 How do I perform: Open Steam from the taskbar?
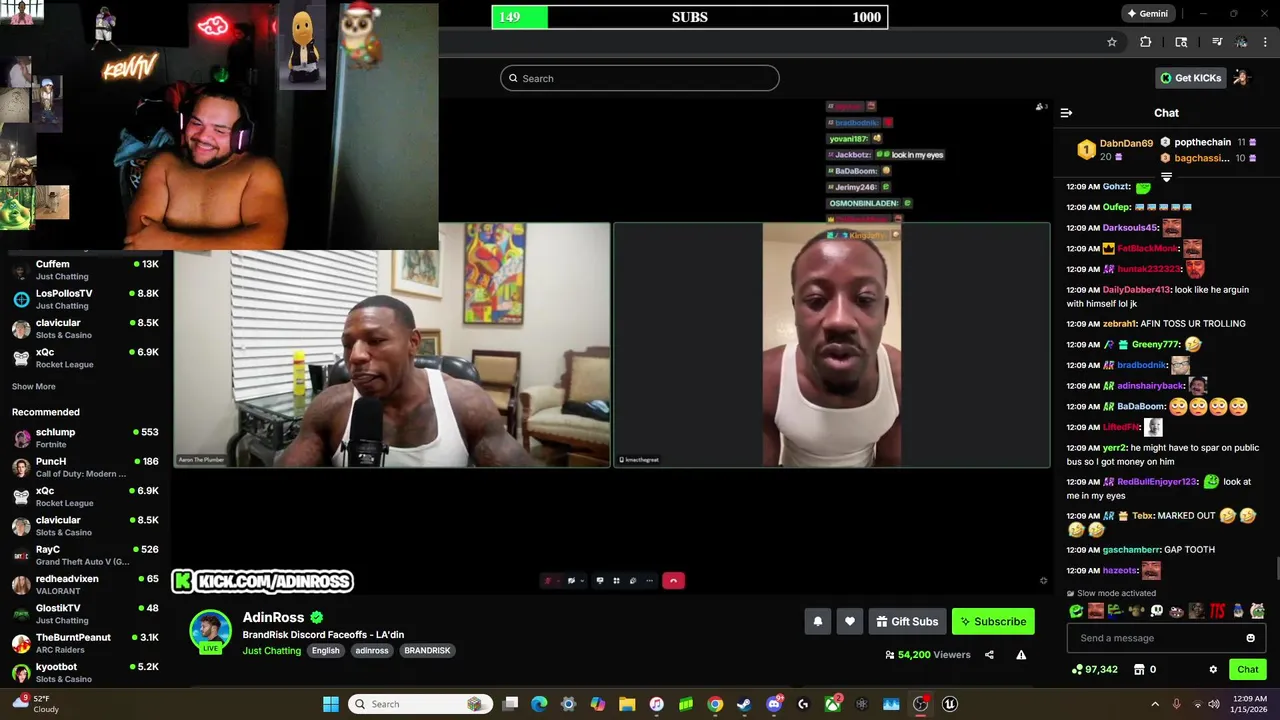pos(744,704)
